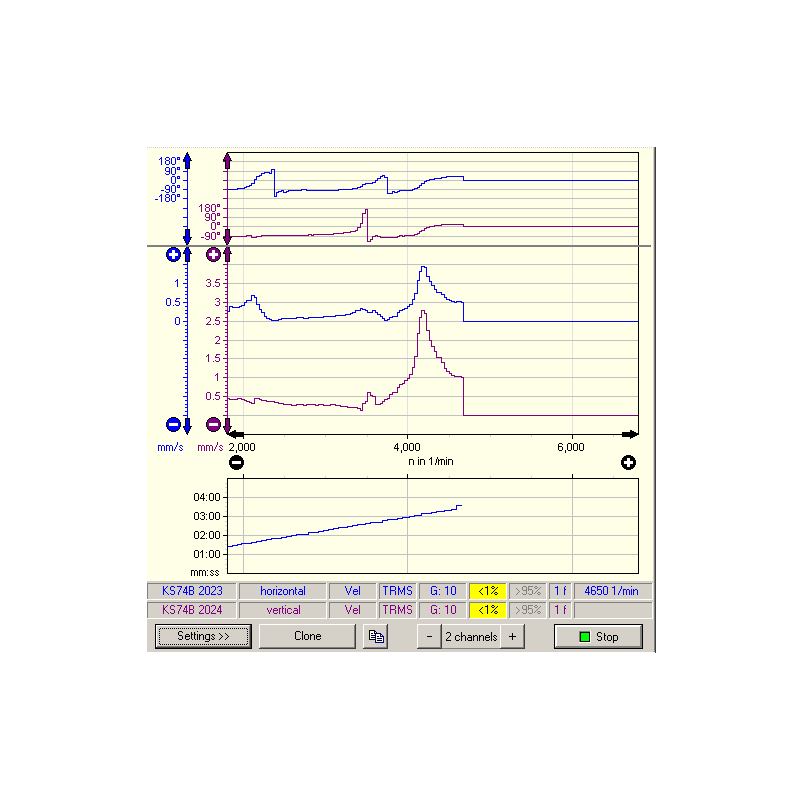Click the purple plus axis zoom icon

point(214,255)
